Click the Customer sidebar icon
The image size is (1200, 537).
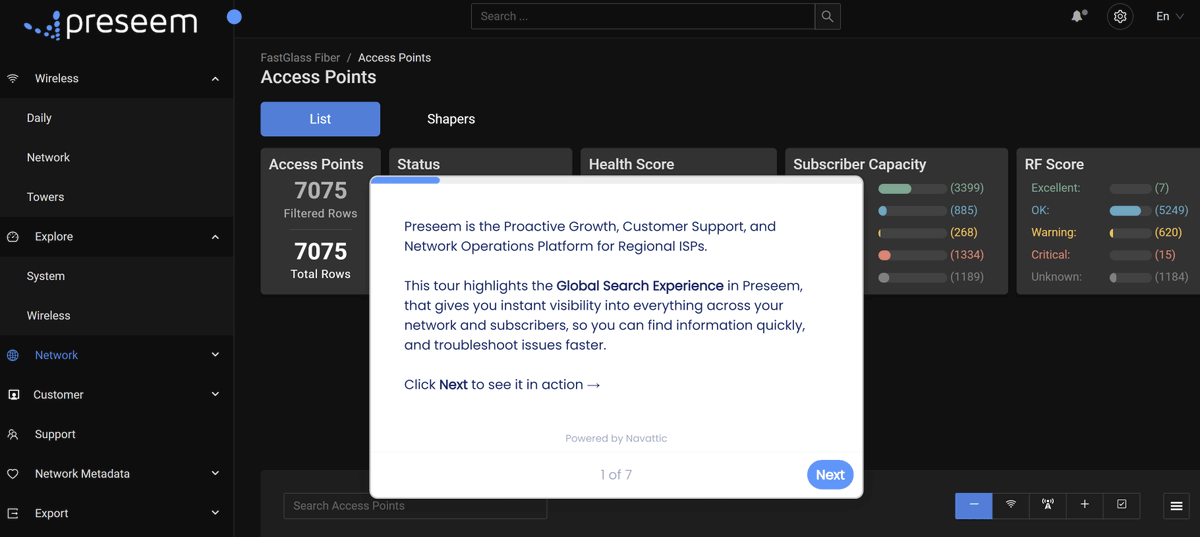tap(13, 395)
